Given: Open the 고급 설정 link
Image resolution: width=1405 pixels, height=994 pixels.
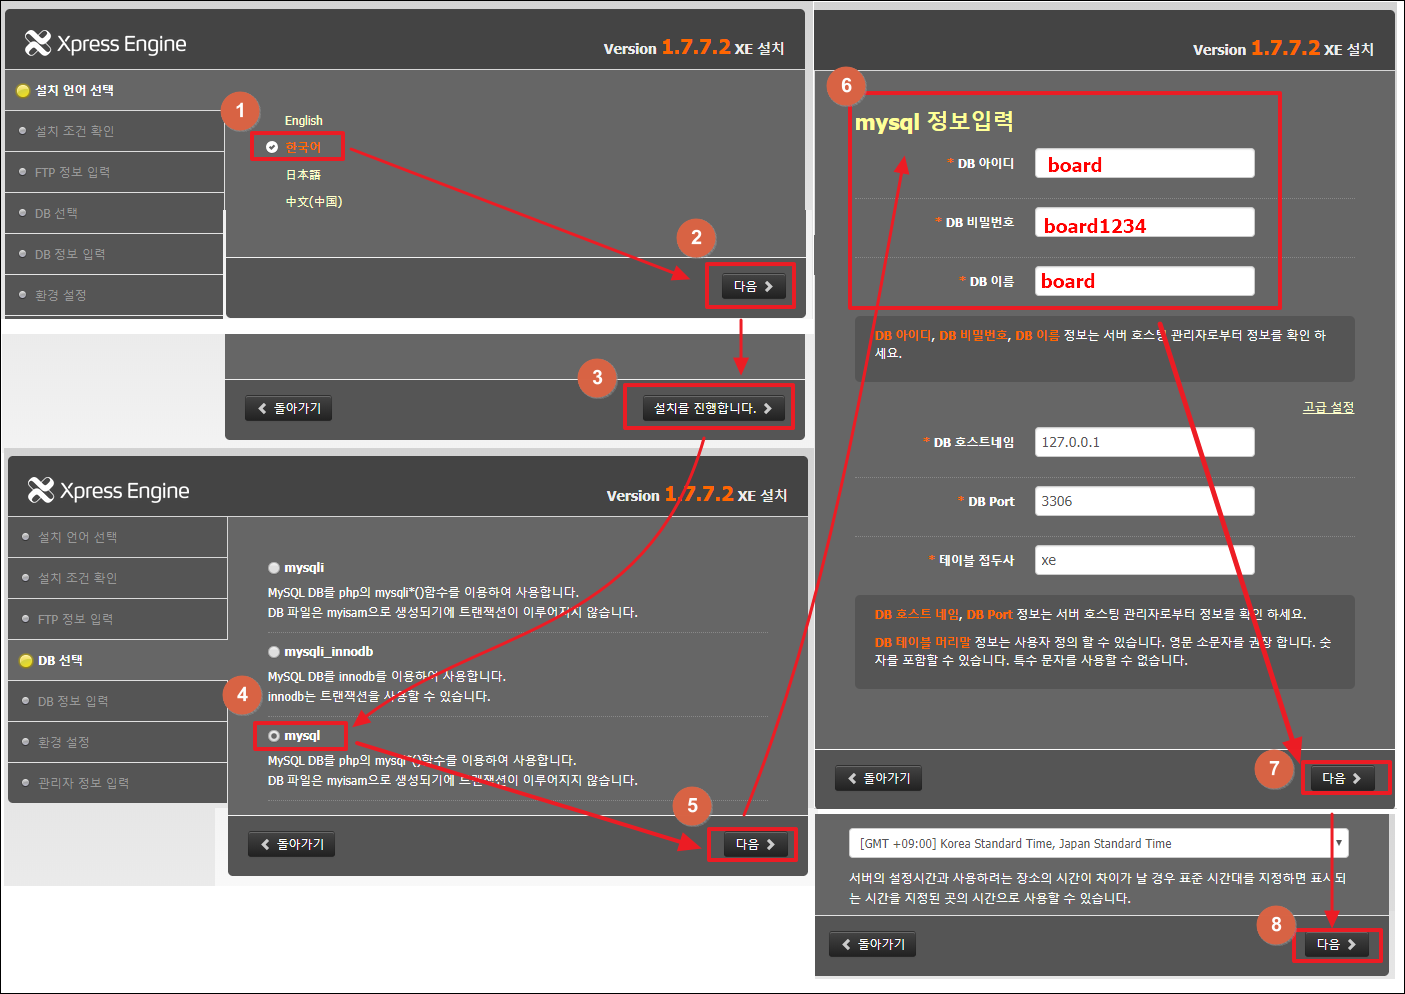Looking at the screenshot, I should [x=1328, y=407].
